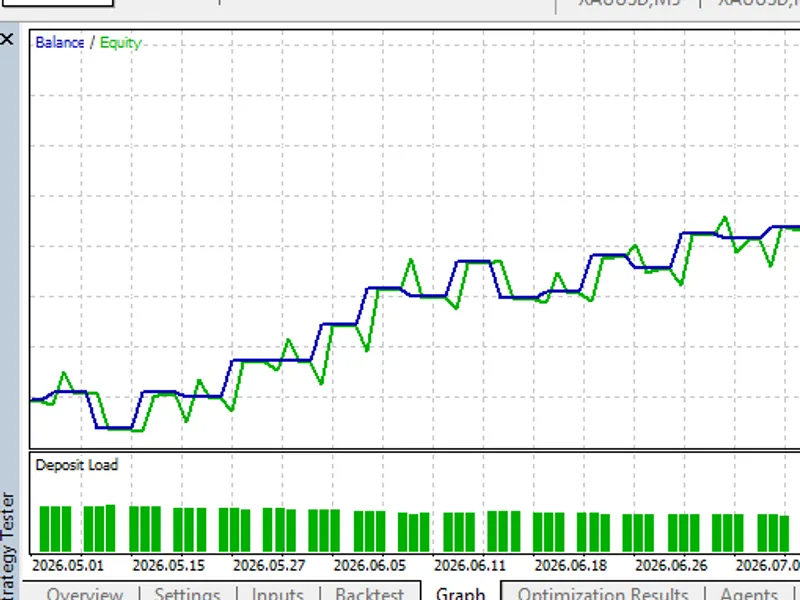Click the Balance legend label
Screen dimensions: 800x600
60,42
